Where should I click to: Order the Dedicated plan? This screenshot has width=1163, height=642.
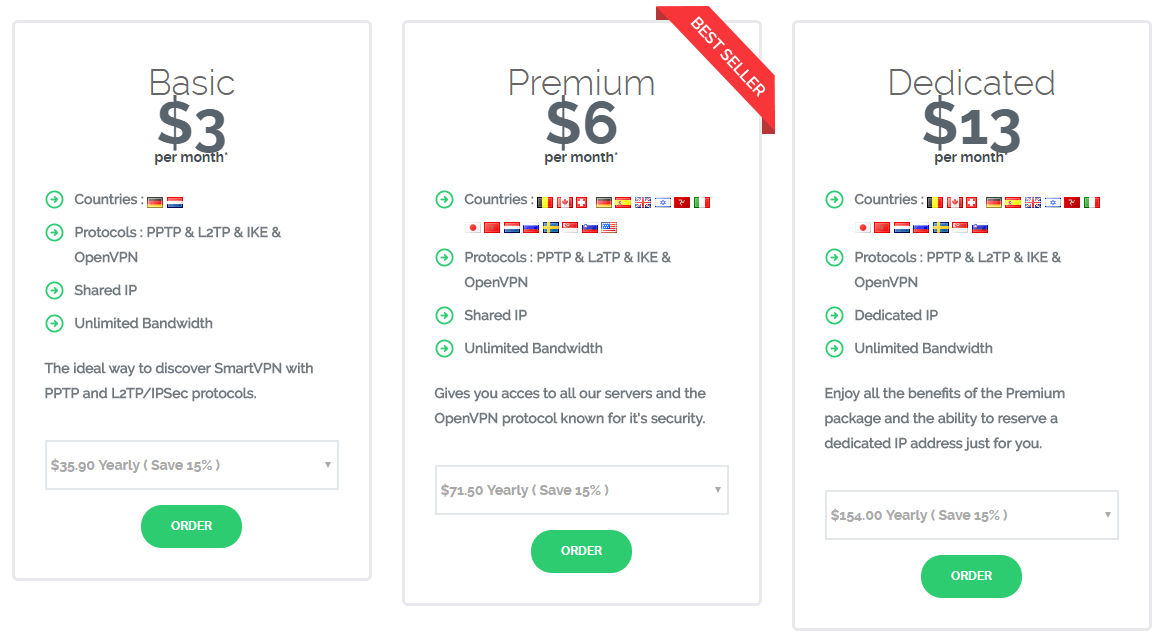tap(972, 577)
